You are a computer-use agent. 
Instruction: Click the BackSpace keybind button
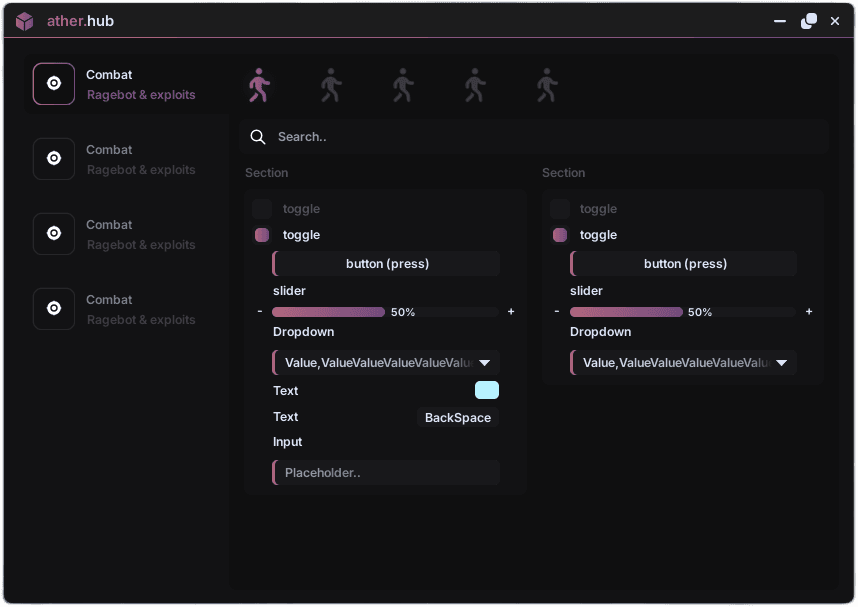click(x=457, y=417)
